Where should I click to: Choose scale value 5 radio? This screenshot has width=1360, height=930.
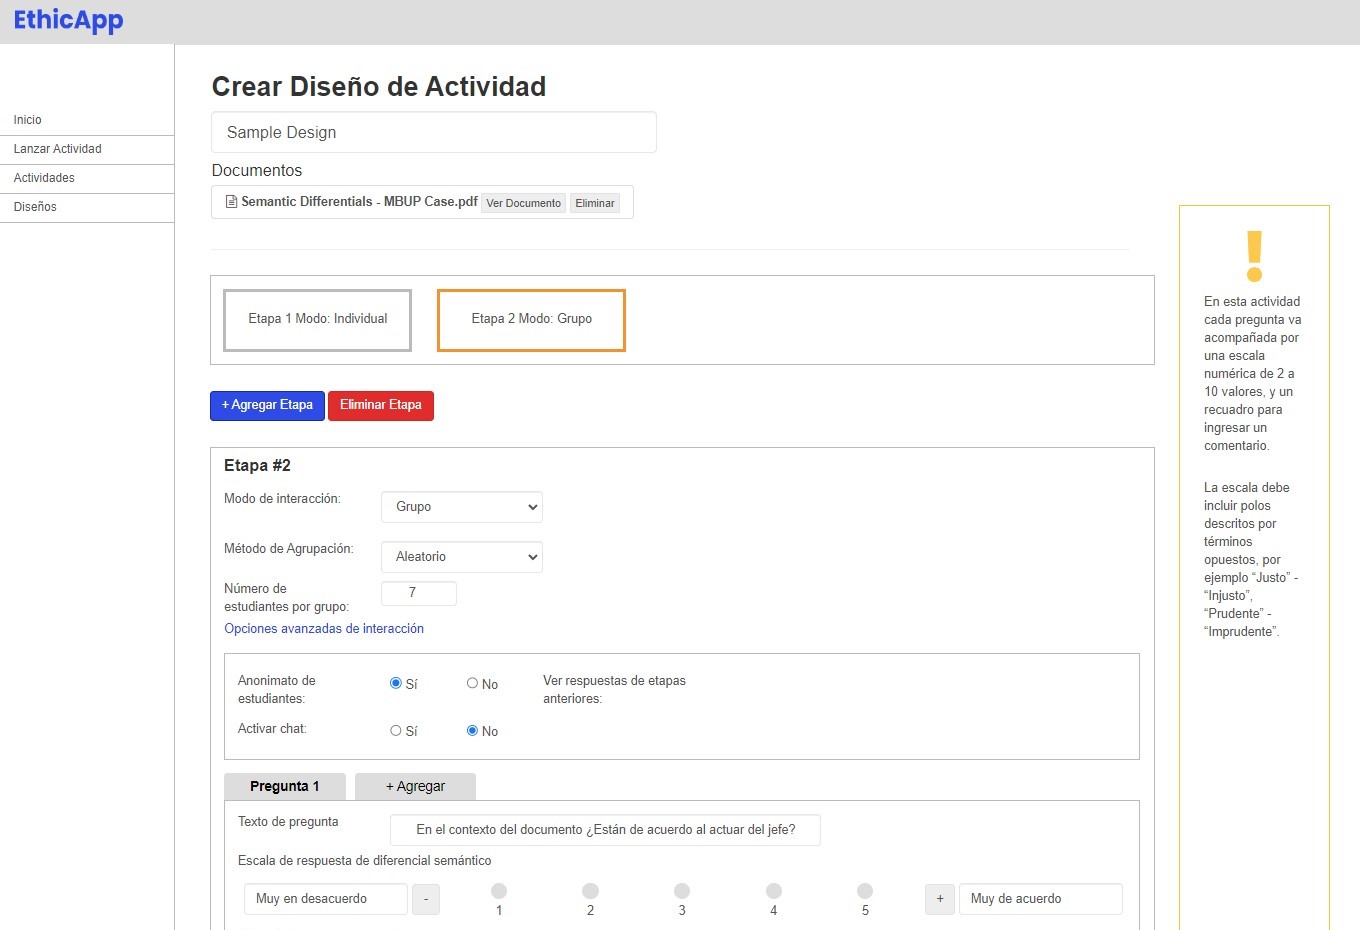point(865,891)
